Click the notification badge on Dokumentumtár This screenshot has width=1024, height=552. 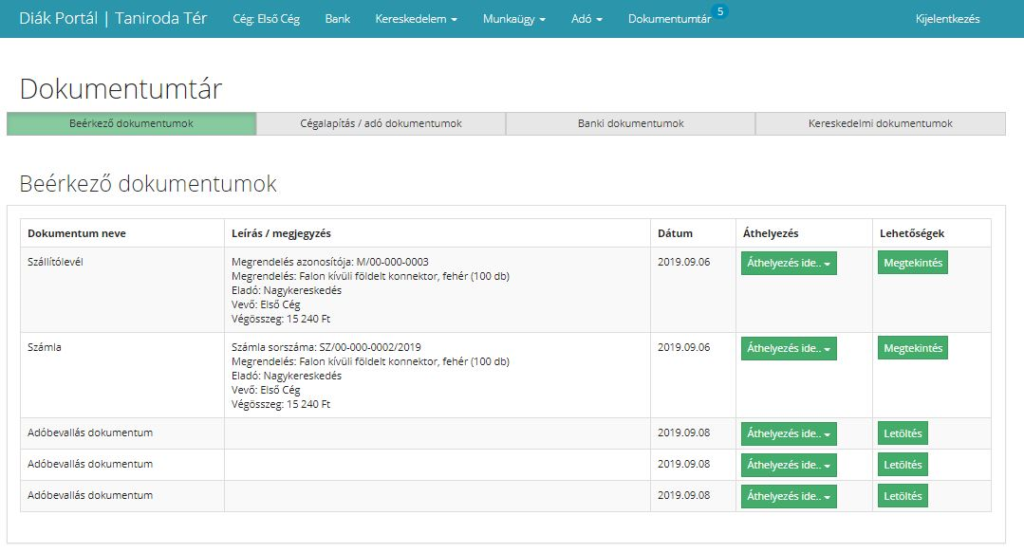click(x=721, y=11)
